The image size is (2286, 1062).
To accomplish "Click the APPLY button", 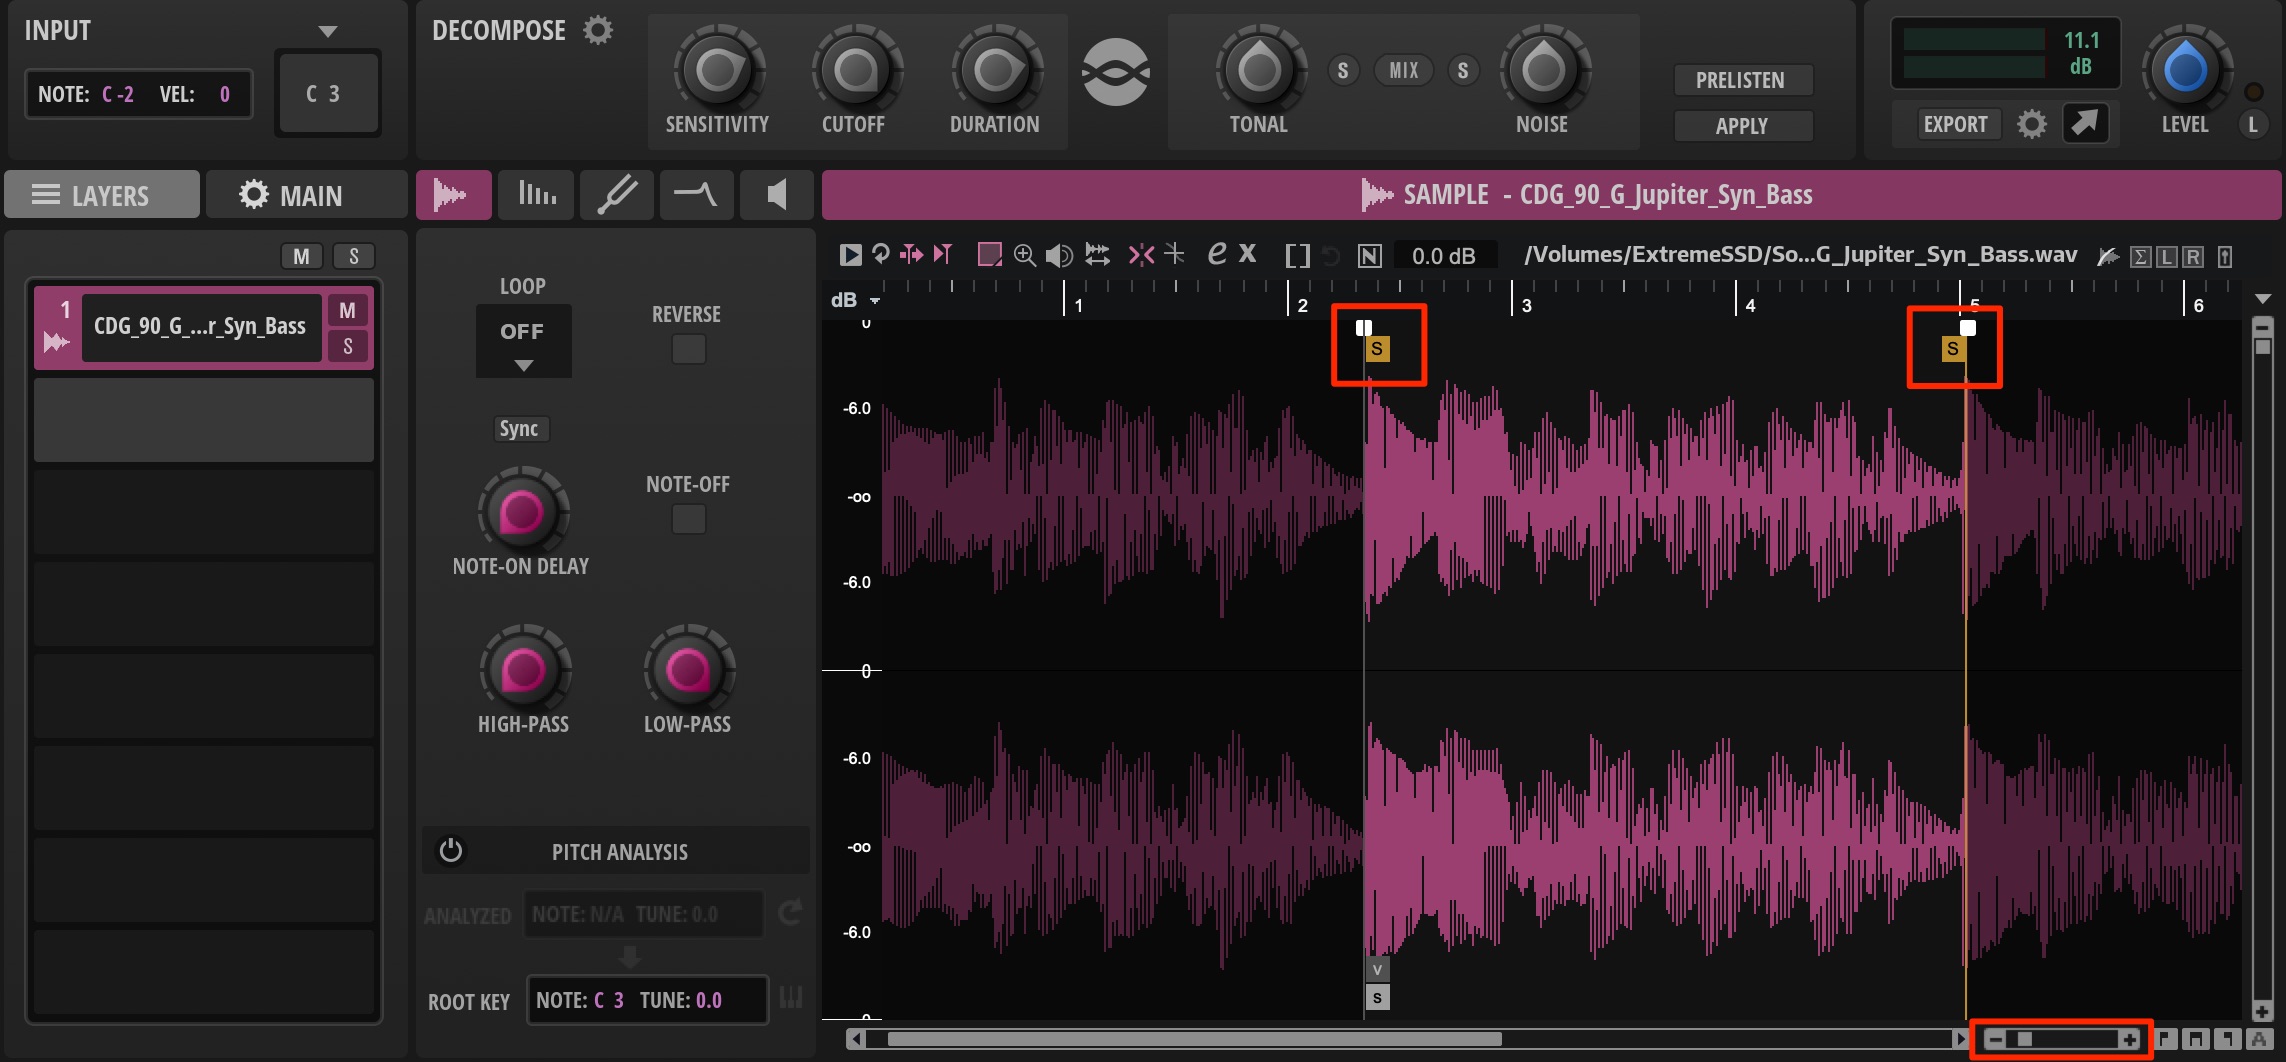I will pos(1741,126).
